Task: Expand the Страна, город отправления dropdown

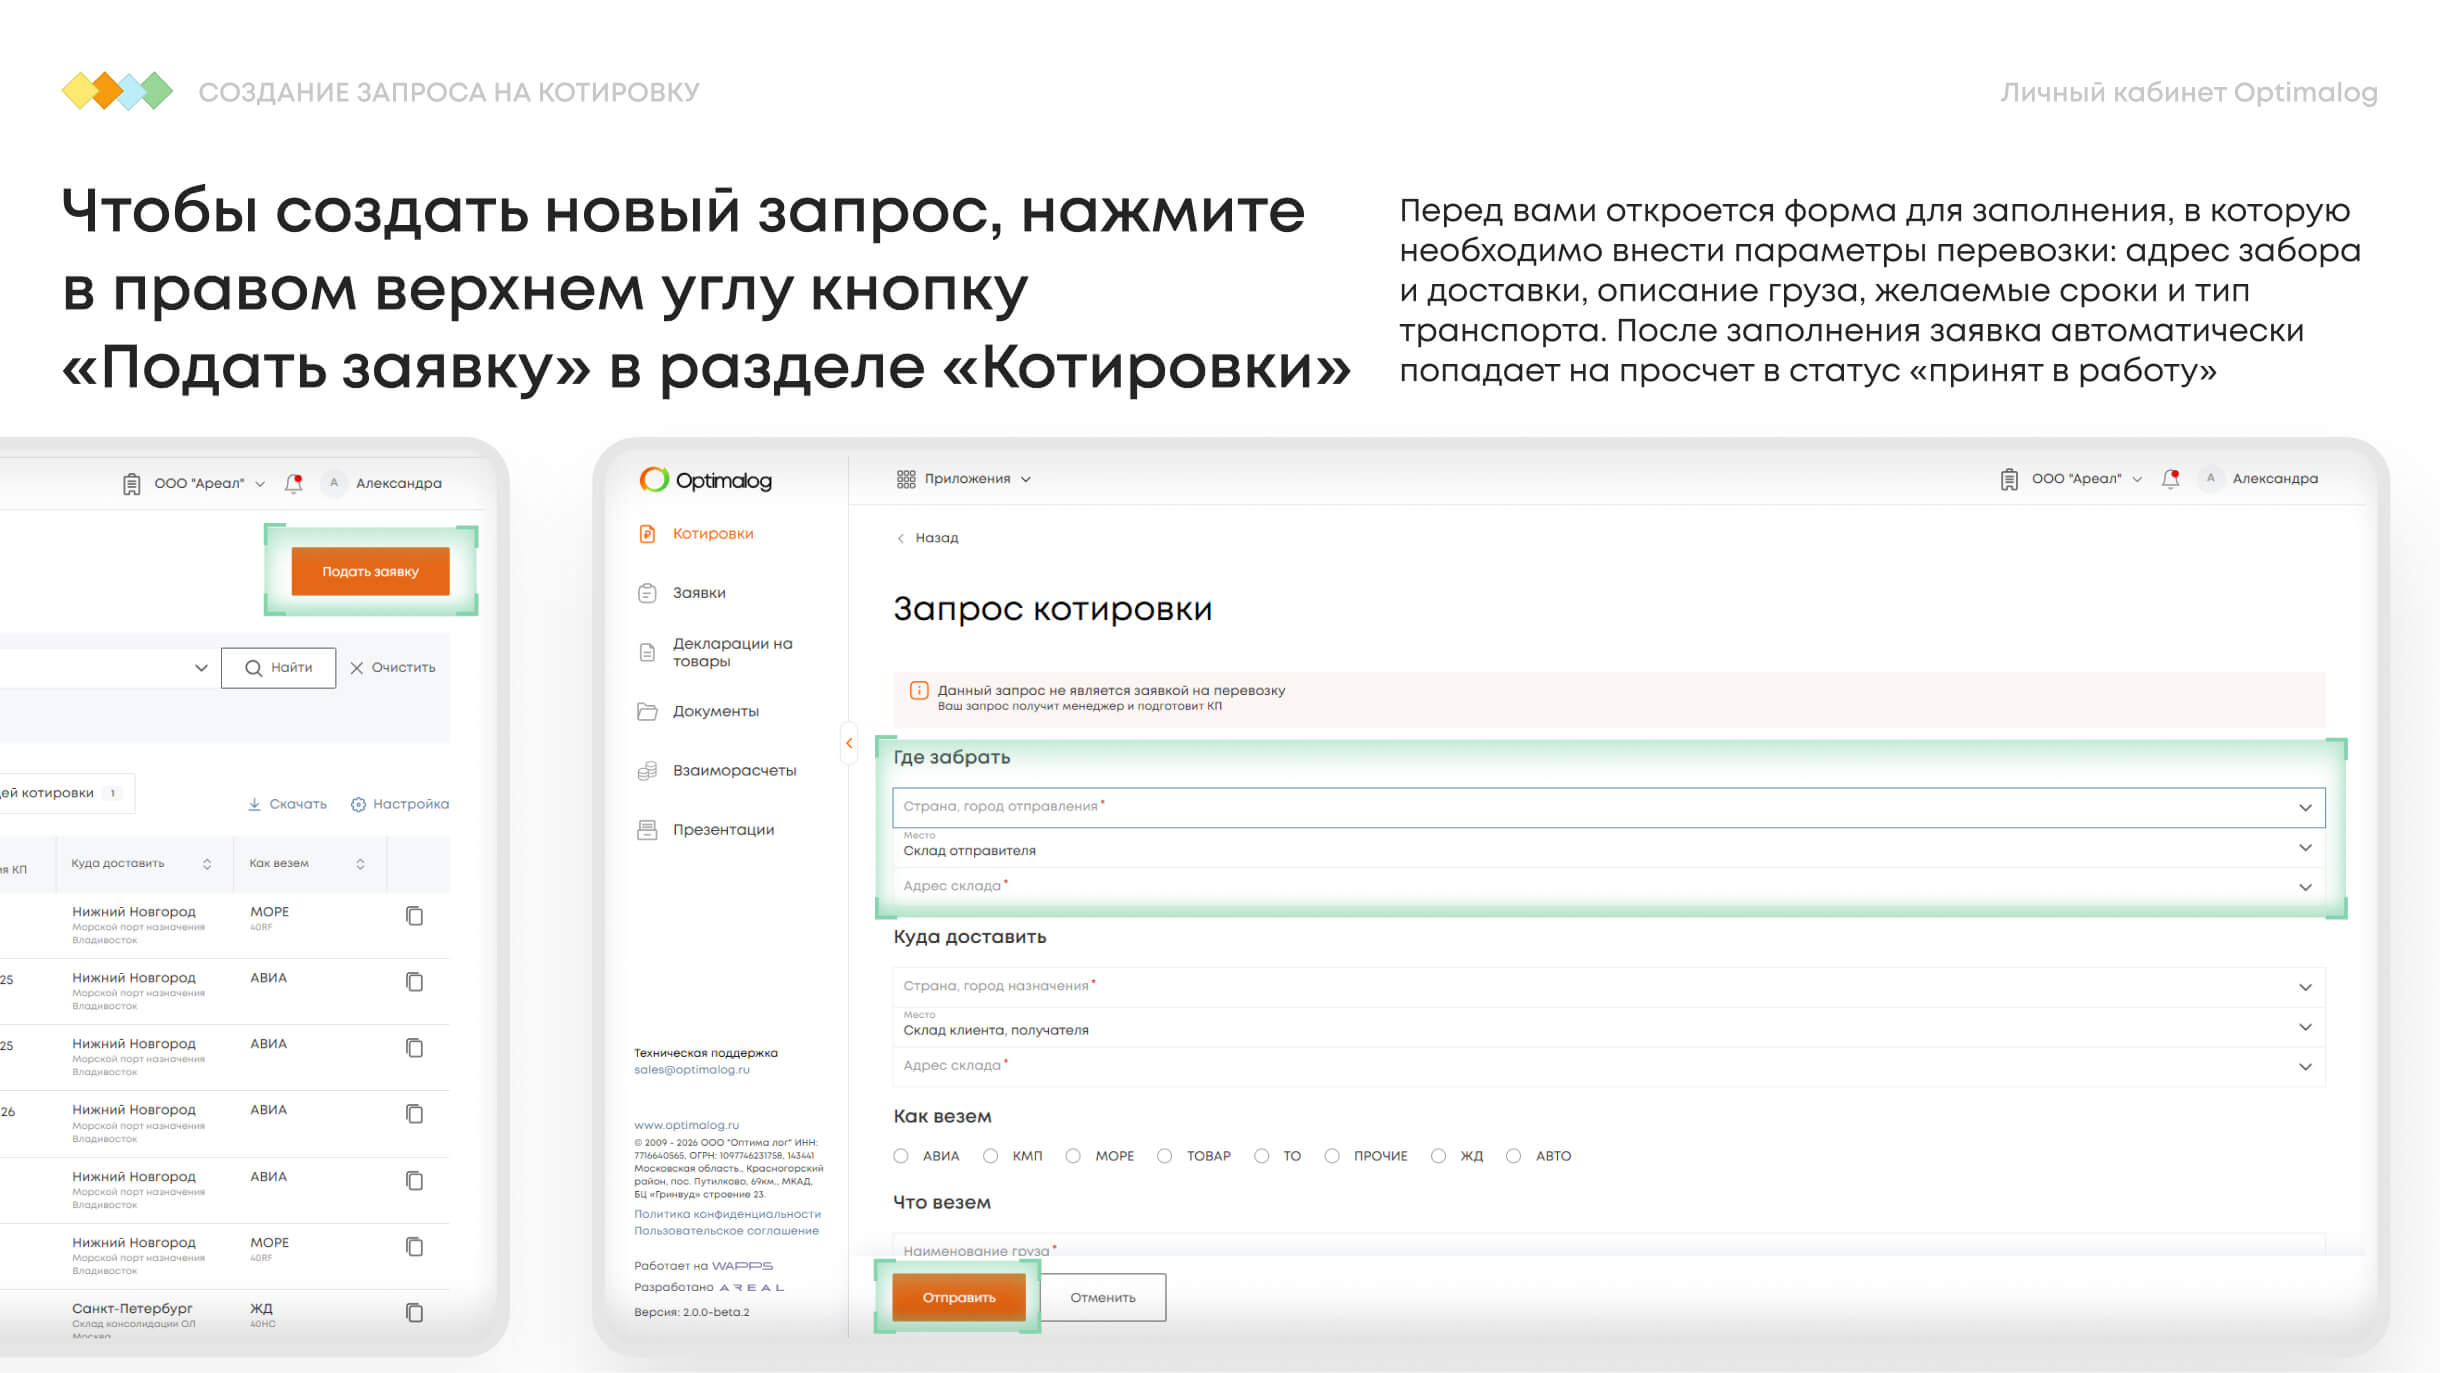Action: (2305, 808)
